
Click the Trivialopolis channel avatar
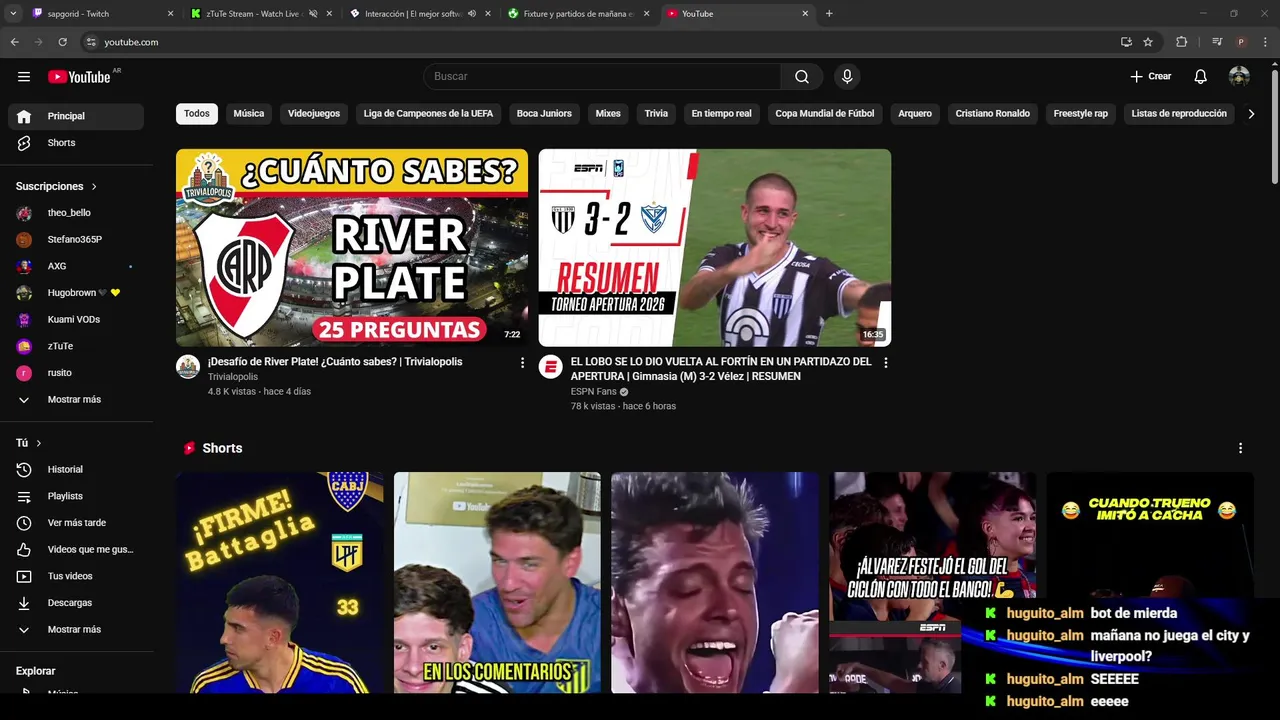tap(188, 366)
